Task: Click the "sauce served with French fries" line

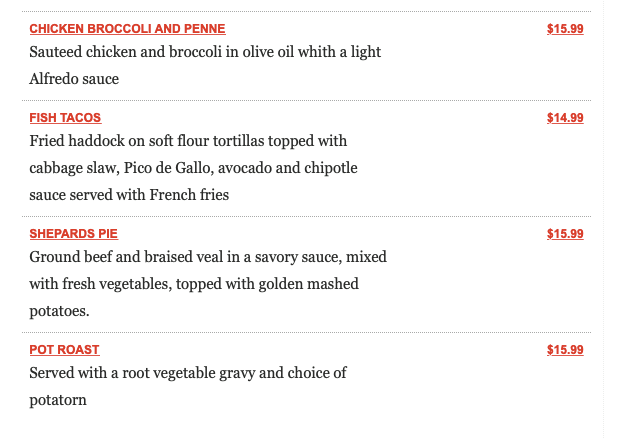Action: pyautogui.click(x=129, y=195)
